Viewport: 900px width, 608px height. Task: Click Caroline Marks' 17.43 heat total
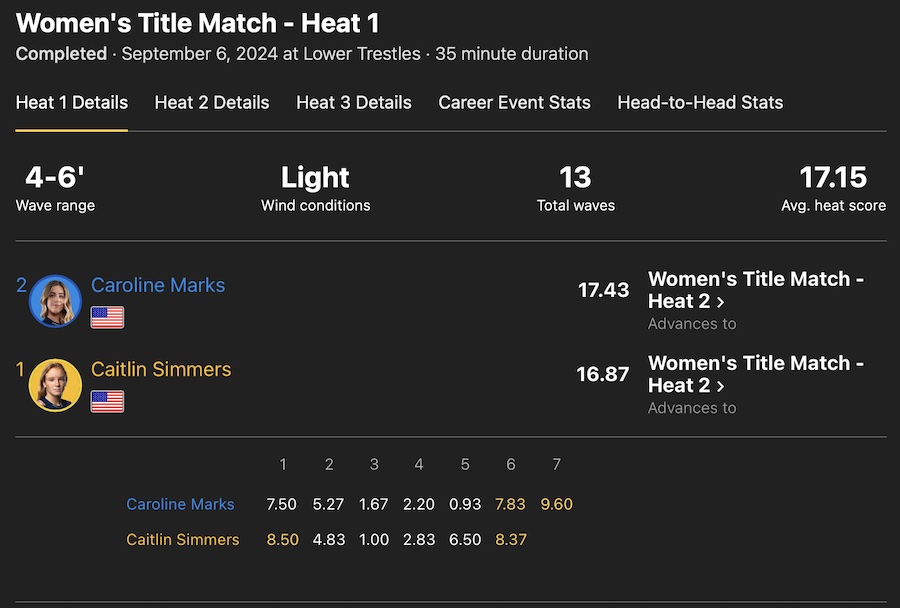tap(603, 290)
